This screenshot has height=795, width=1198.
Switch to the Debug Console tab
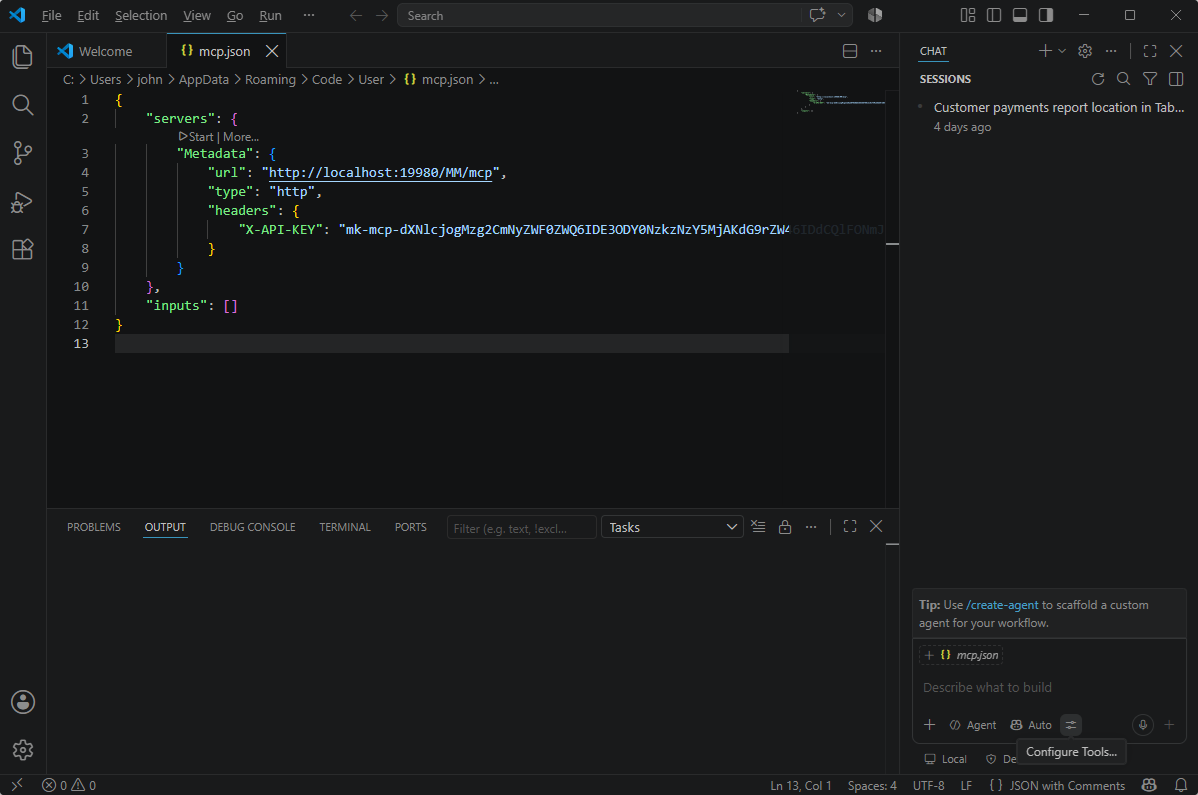(253, 527)
